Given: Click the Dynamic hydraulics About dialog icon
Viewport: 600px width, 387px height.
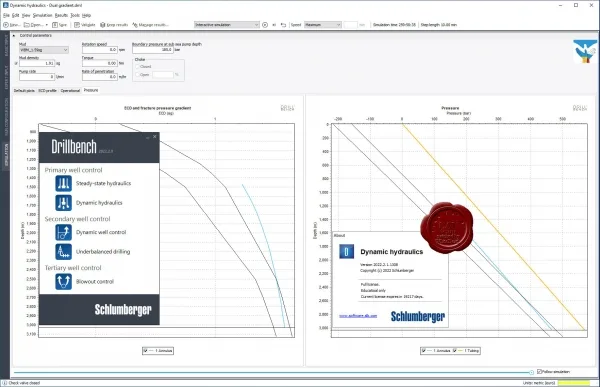Looking at the screenshot, I should [x=347, y=252].
